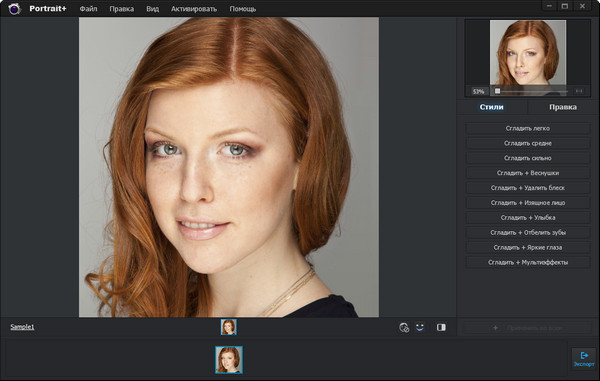Viewport: 600px width, 381px height.
Task: Open the Файл menu
Action: pos(88,9)
